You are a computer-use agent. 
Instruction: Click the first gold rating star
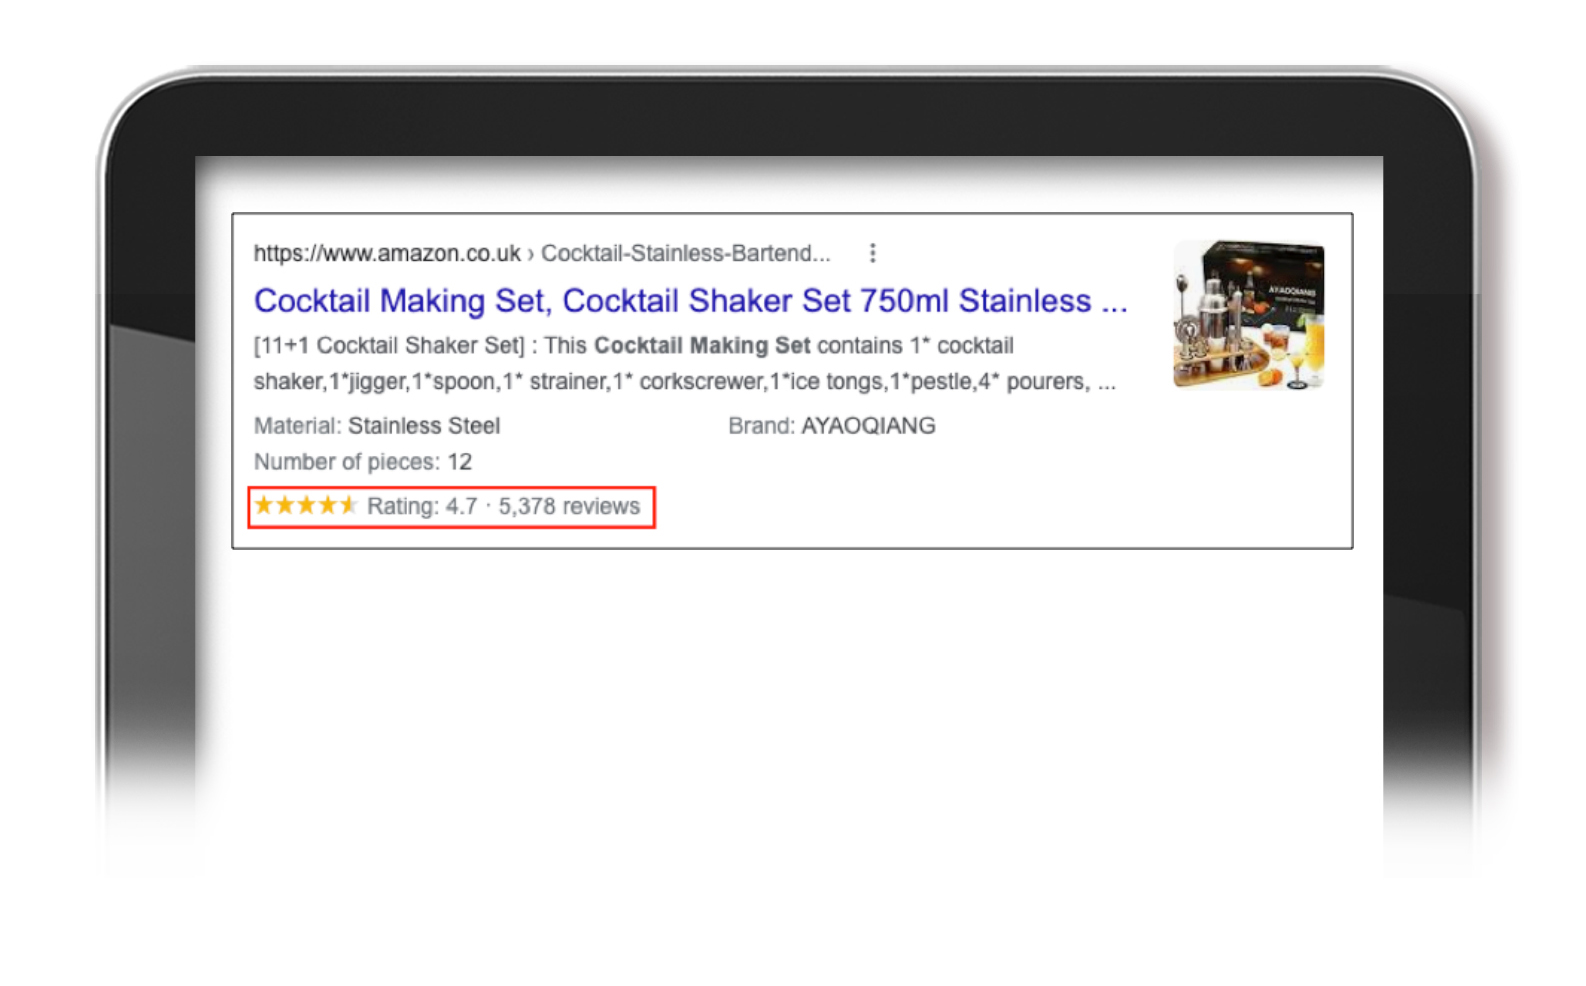pos(264,505)
